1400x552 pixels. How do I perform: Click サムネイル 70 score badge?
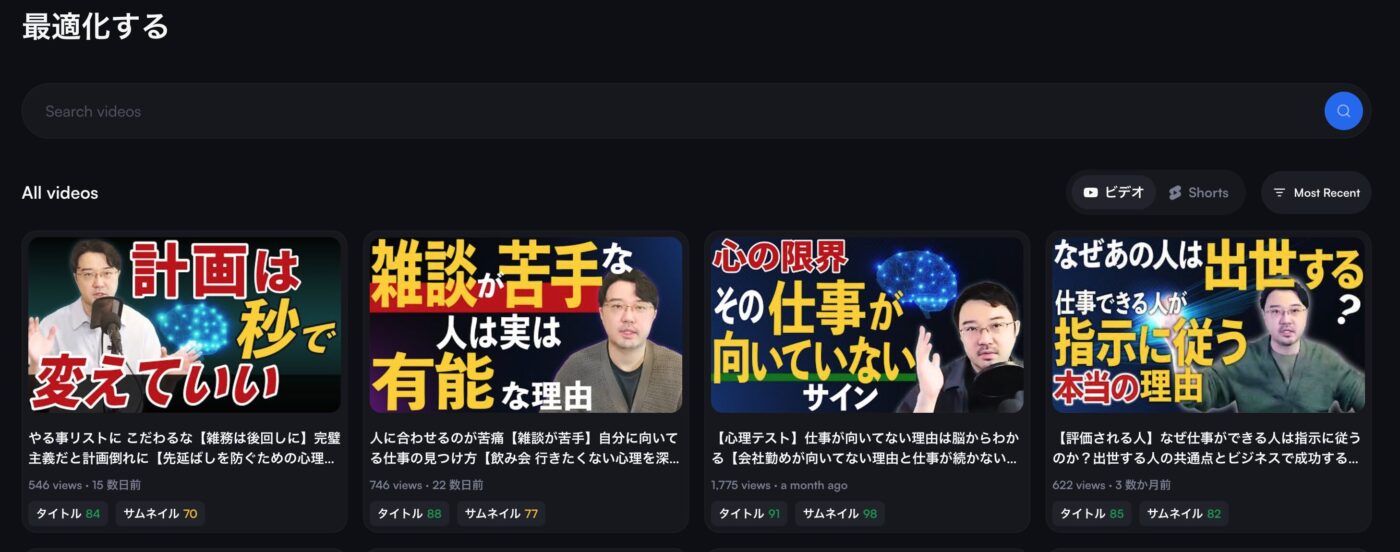[160, 514]
